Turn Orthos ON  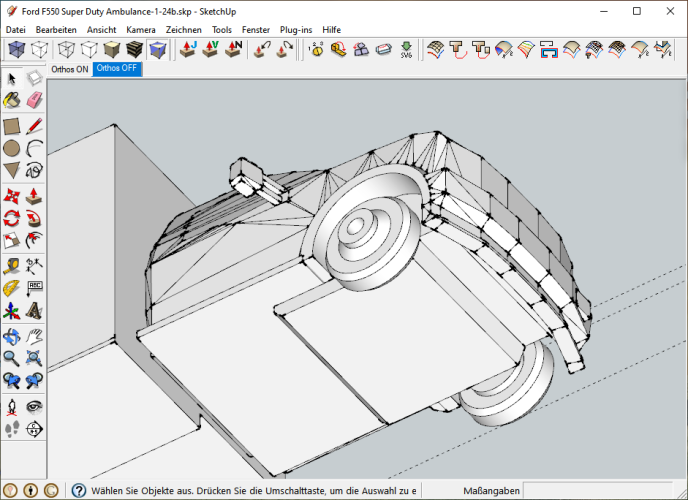click(70, 69)
